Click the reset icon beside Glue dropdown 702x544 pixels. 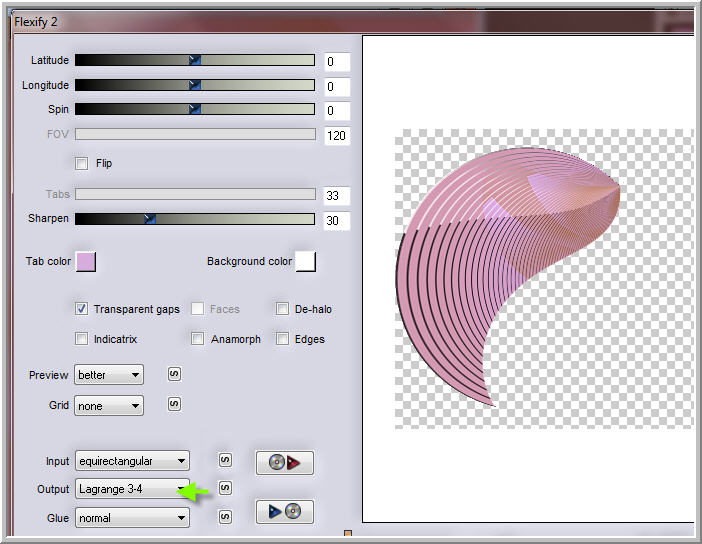(225, 517)
